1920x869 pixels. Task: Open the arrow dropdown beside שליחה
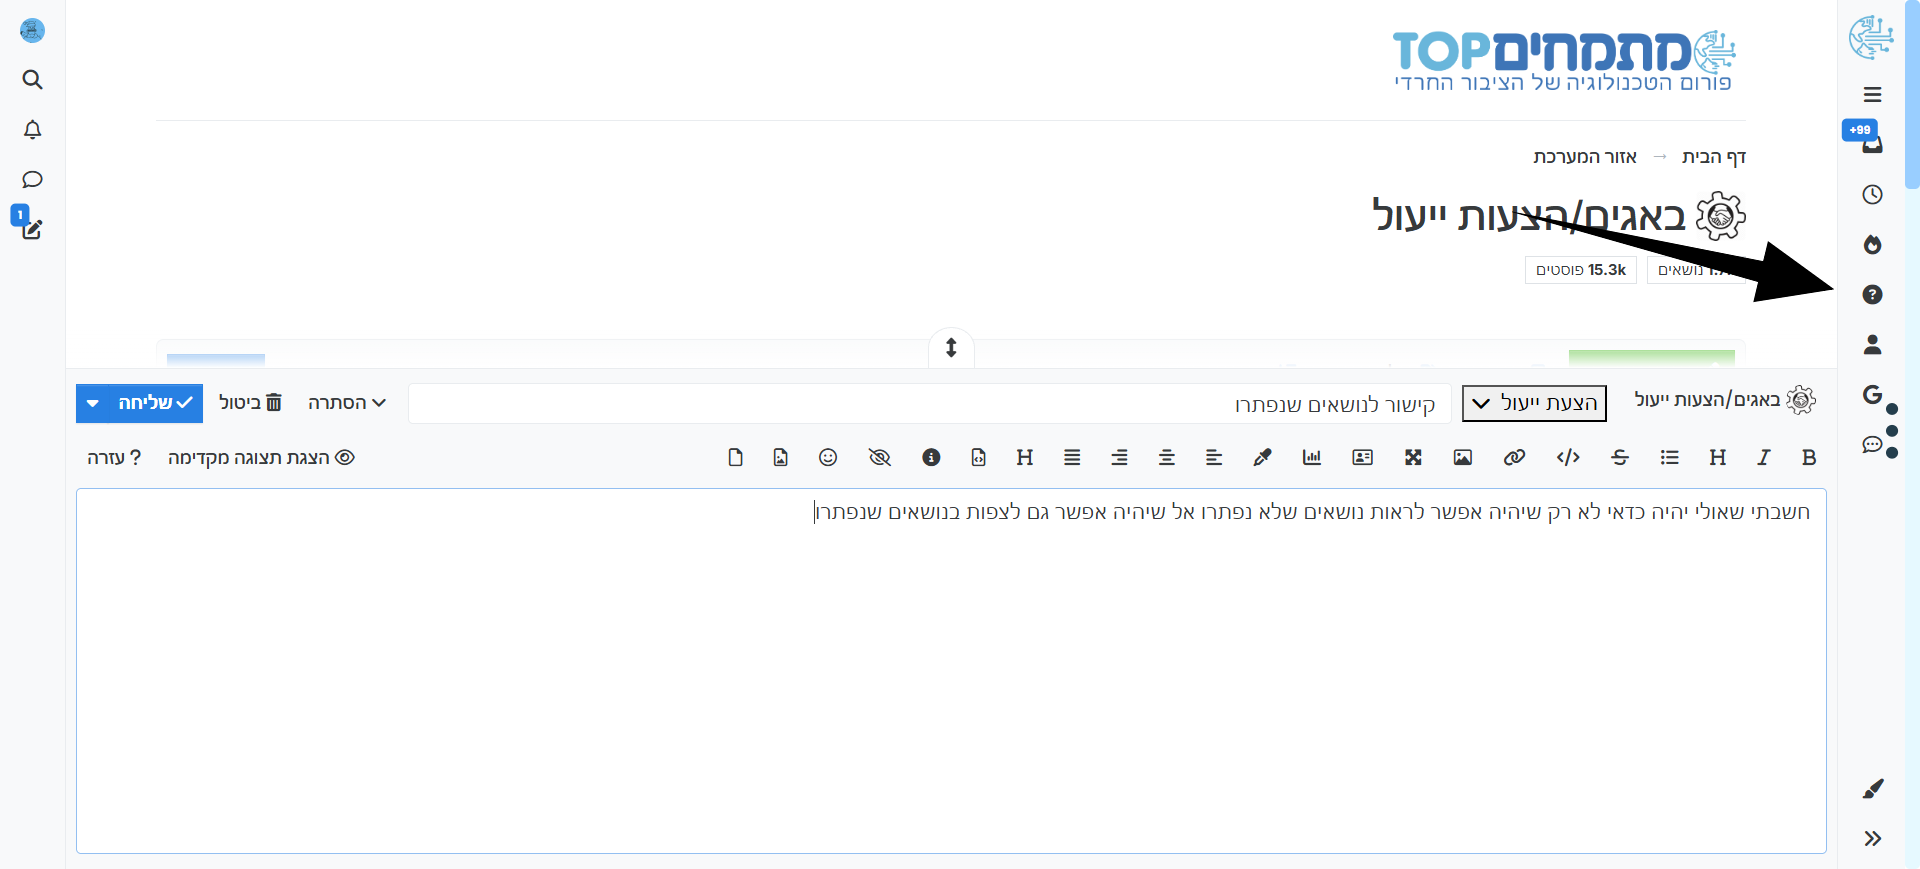[x=93, y=404]
